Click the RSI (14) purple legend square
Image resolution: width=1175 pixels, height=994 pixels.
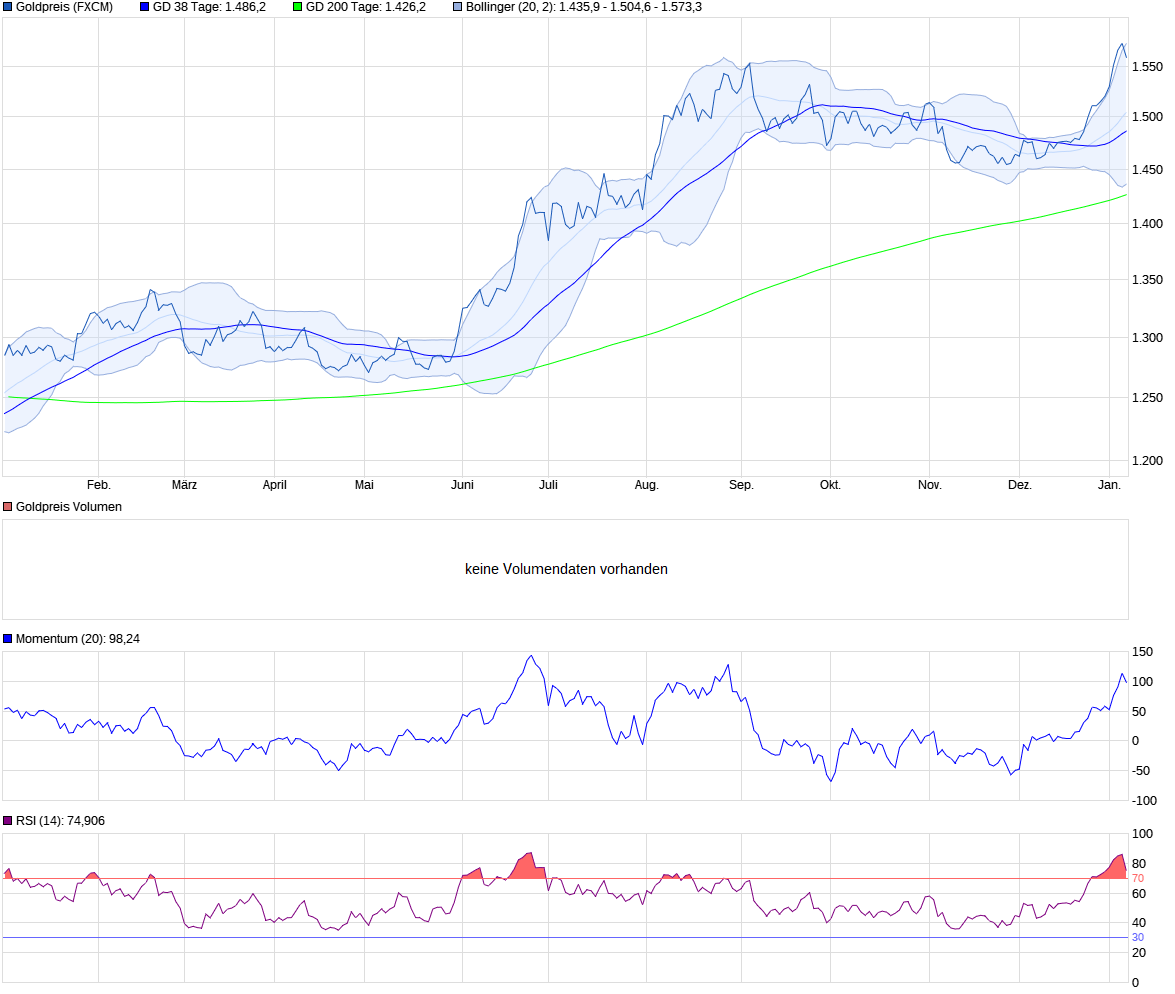click(x=7, y=821)
